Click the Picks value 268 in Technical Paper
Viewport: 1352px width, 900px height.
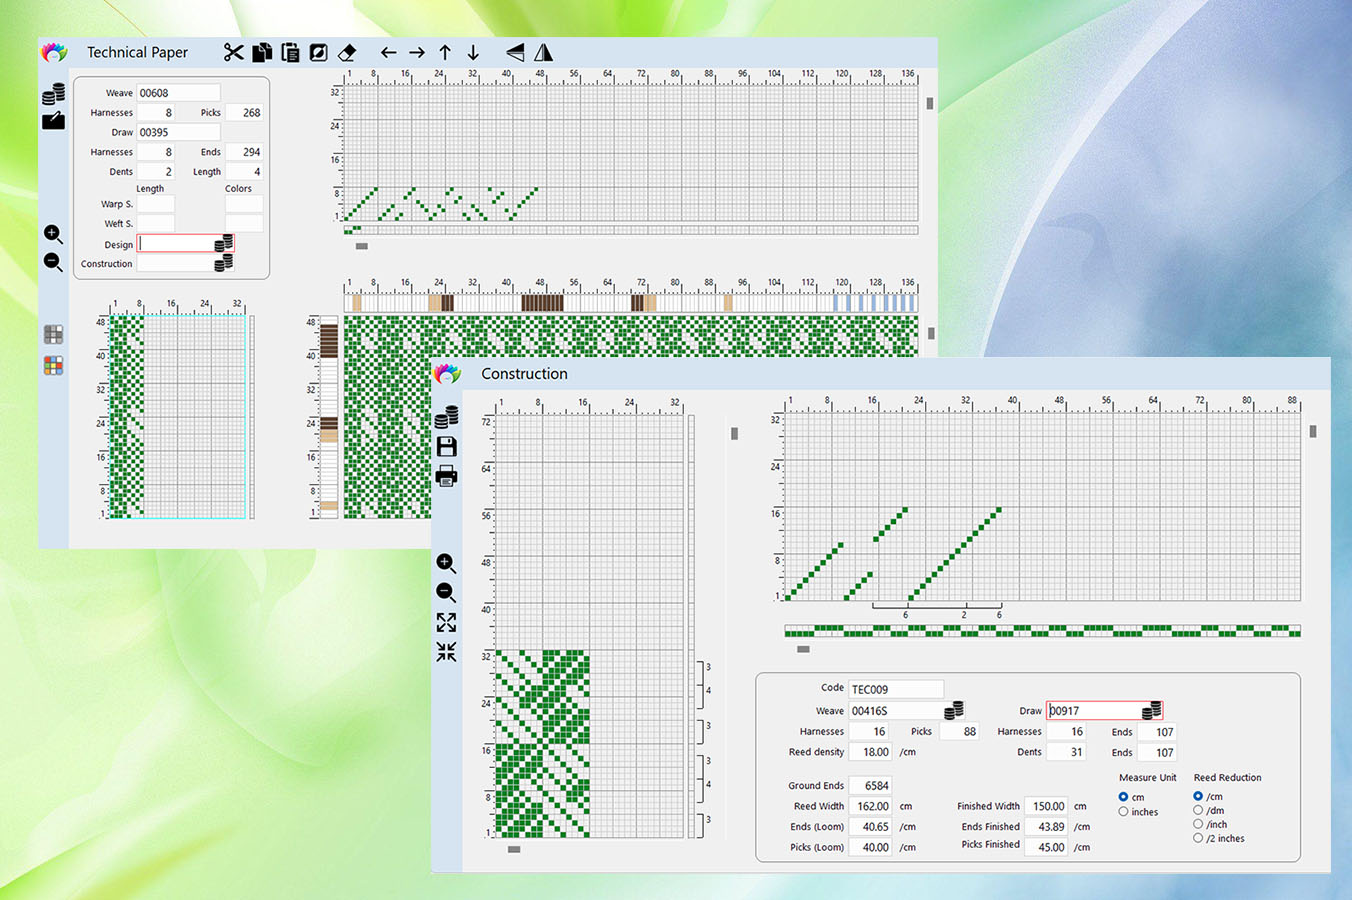[x=244, y=112]
